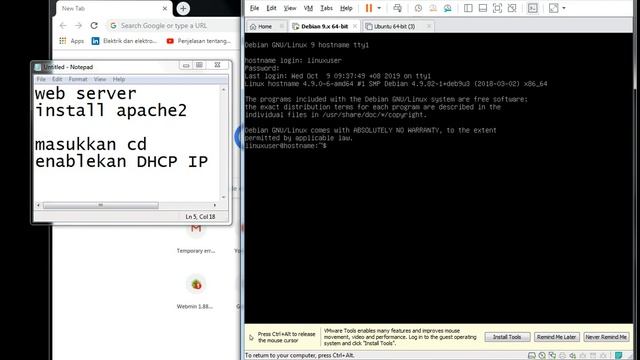Open Notepad Edit menu

pos(57,79)
